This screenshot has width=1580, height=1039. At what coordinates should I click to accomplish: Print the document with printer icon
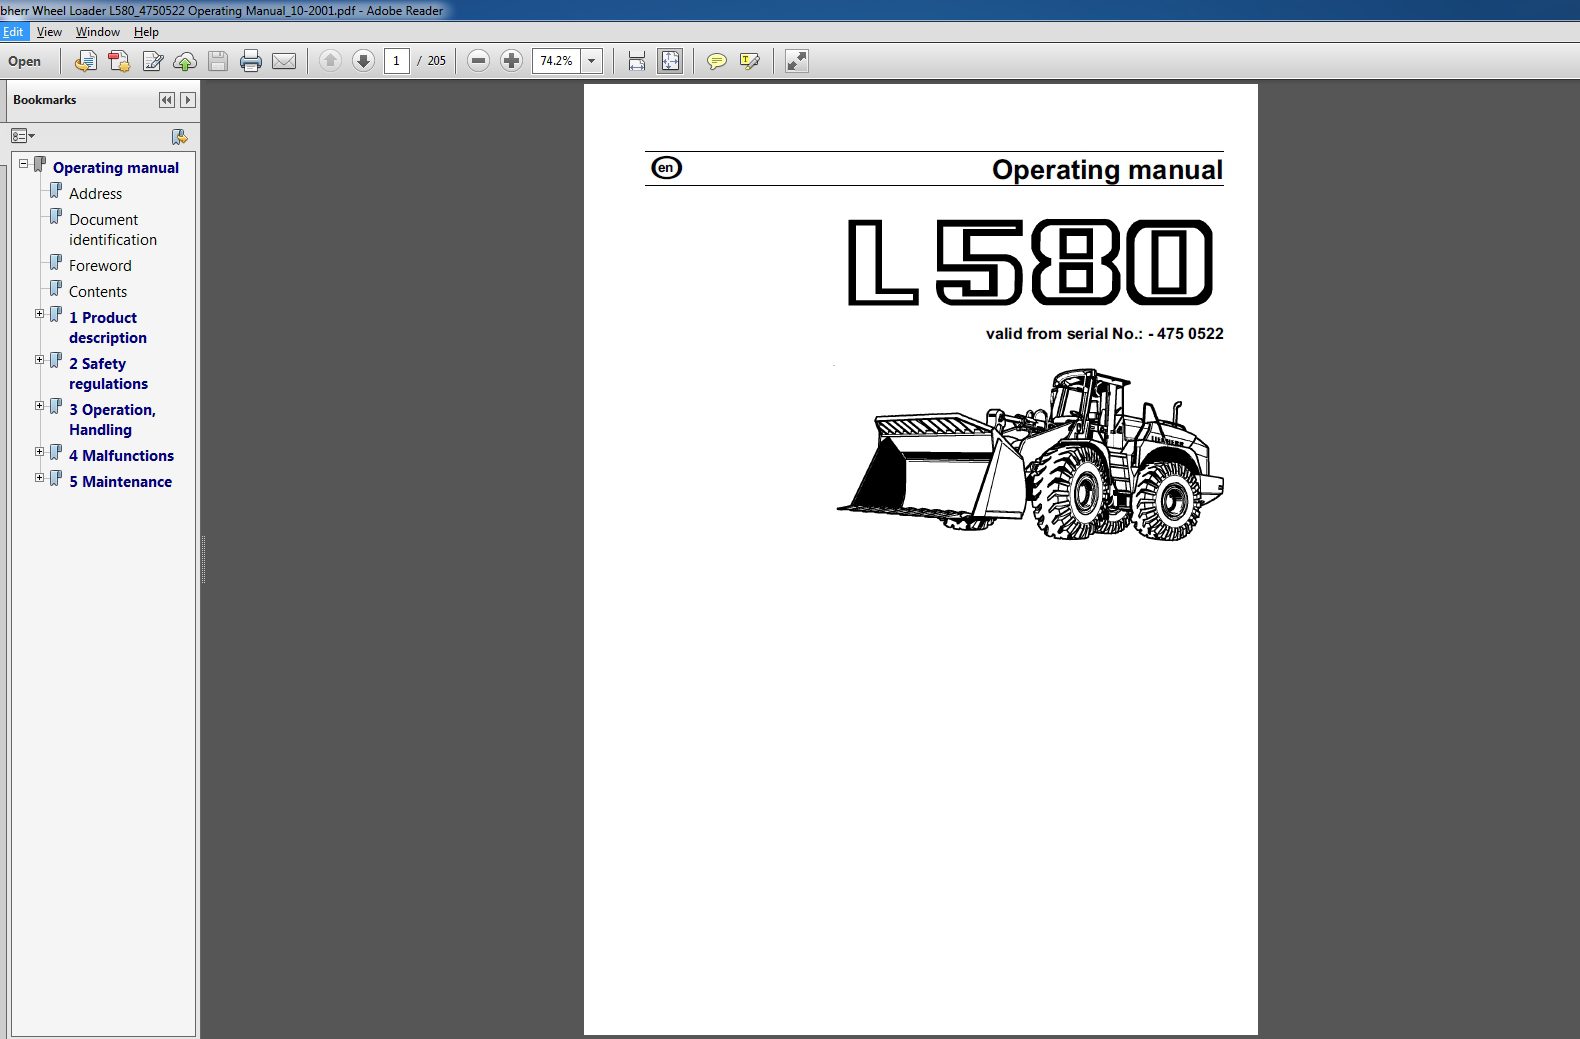[x=251, y=62]
